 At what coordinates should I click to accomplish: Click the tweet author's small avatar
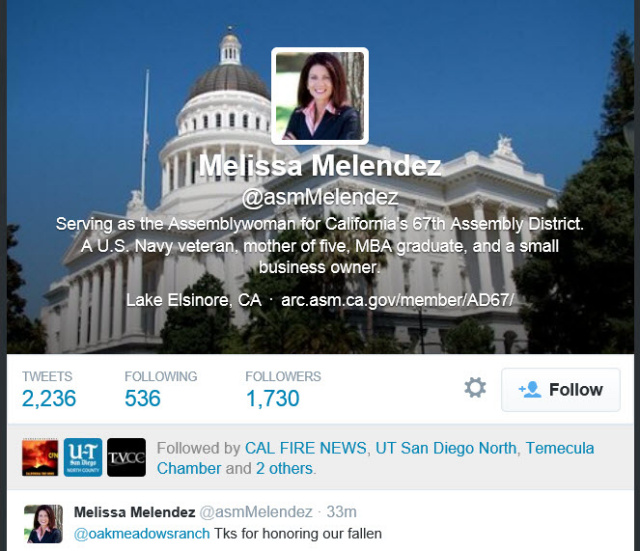pos(43,524)
